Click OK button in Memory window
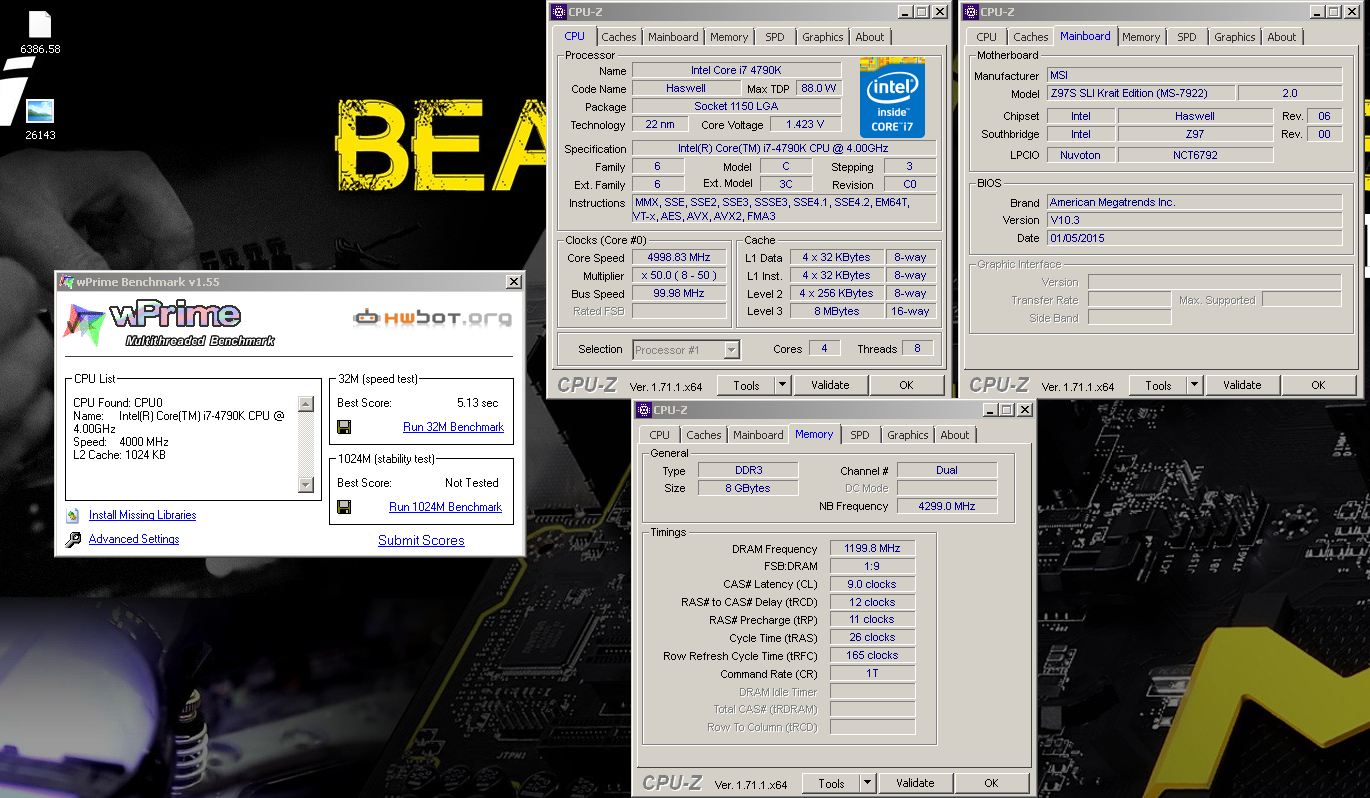 [x=991, y=784]
